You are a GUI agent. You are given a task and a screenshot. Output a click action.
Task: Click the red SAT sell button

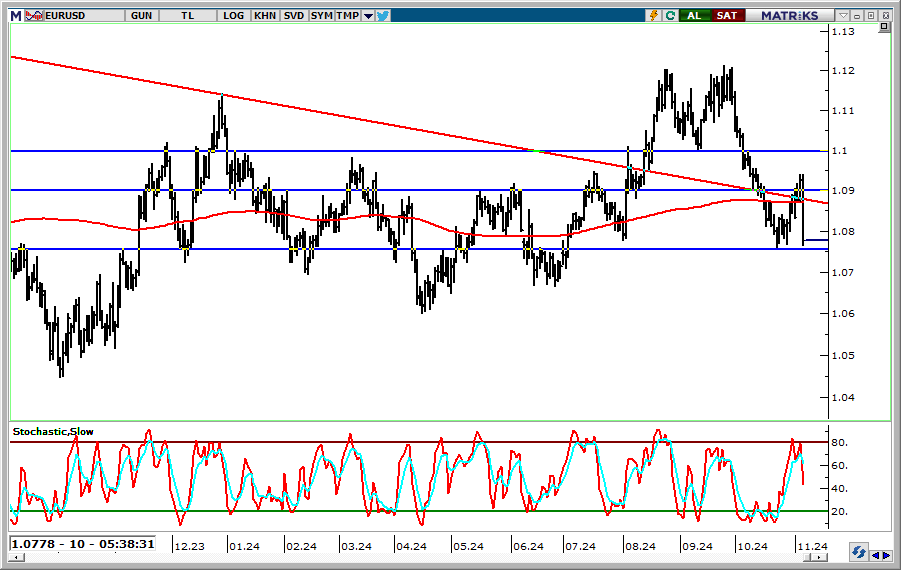point(727,16)
